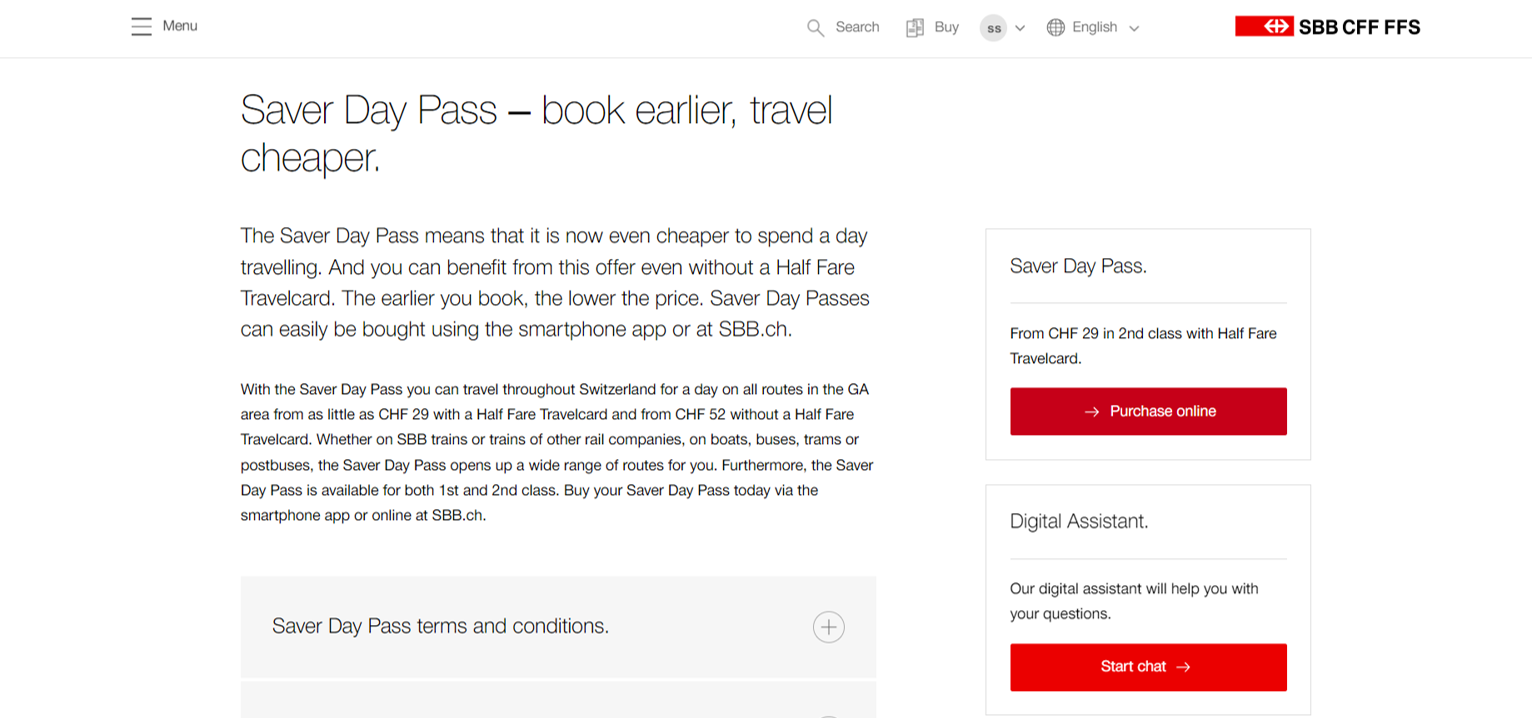Click the Purchase online button
The width and height of the screenshot is (1532, 718).
(x=1148, y=411)
